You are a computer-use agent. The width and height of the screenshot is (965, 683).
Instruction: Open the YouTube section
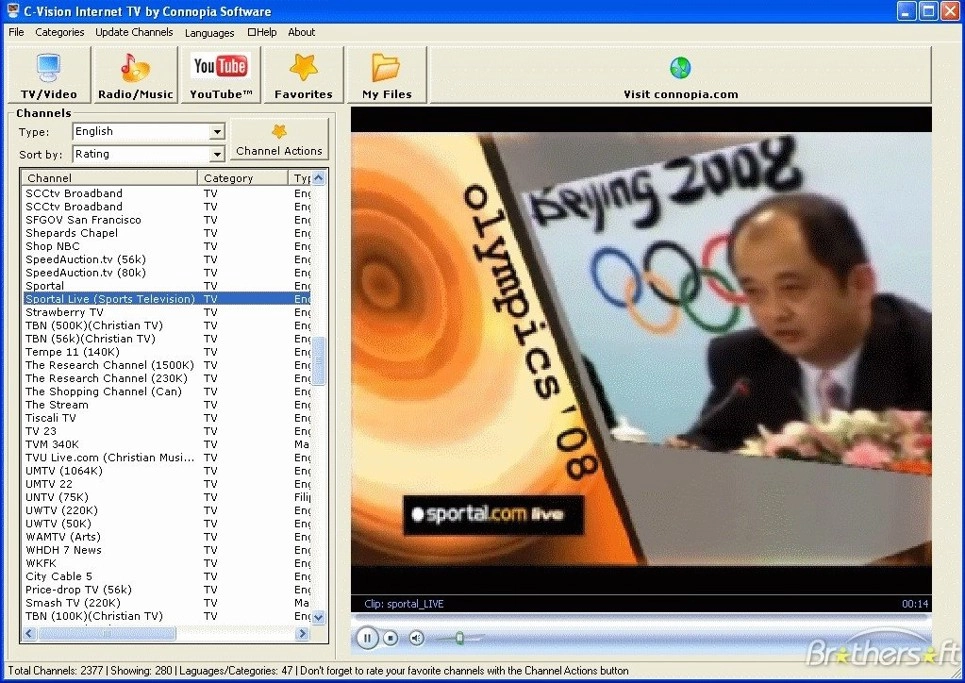coord(221,75)
